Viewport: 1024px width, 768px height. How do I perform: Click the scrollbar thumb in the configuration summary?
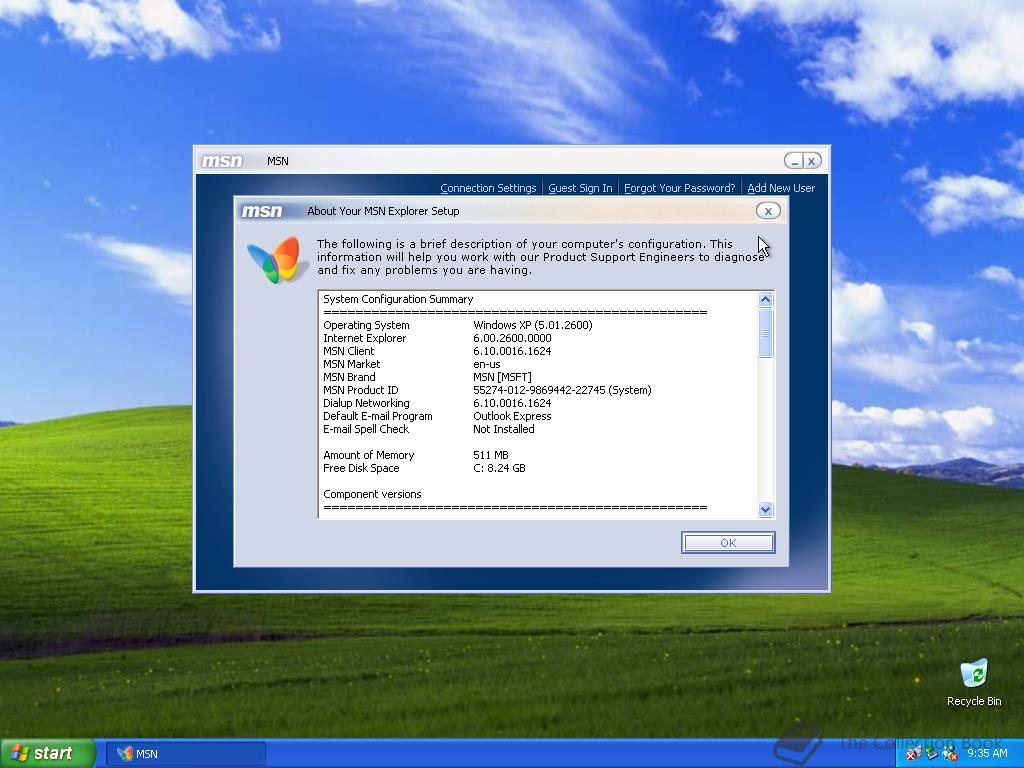tap(765, 333)
